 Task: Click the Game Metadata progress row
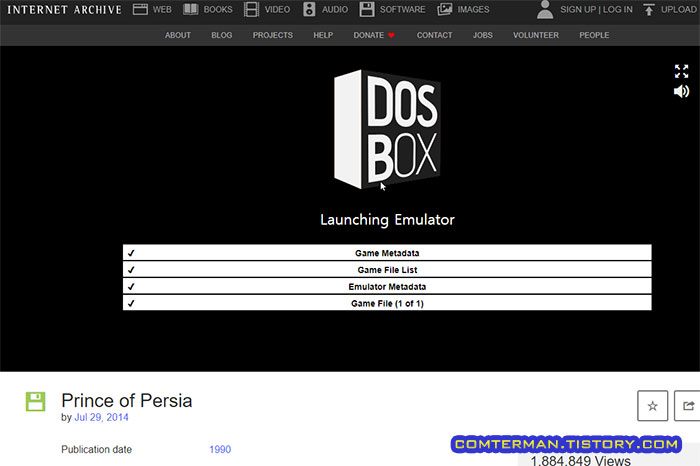pyautogui.click(x=387, y=253)
